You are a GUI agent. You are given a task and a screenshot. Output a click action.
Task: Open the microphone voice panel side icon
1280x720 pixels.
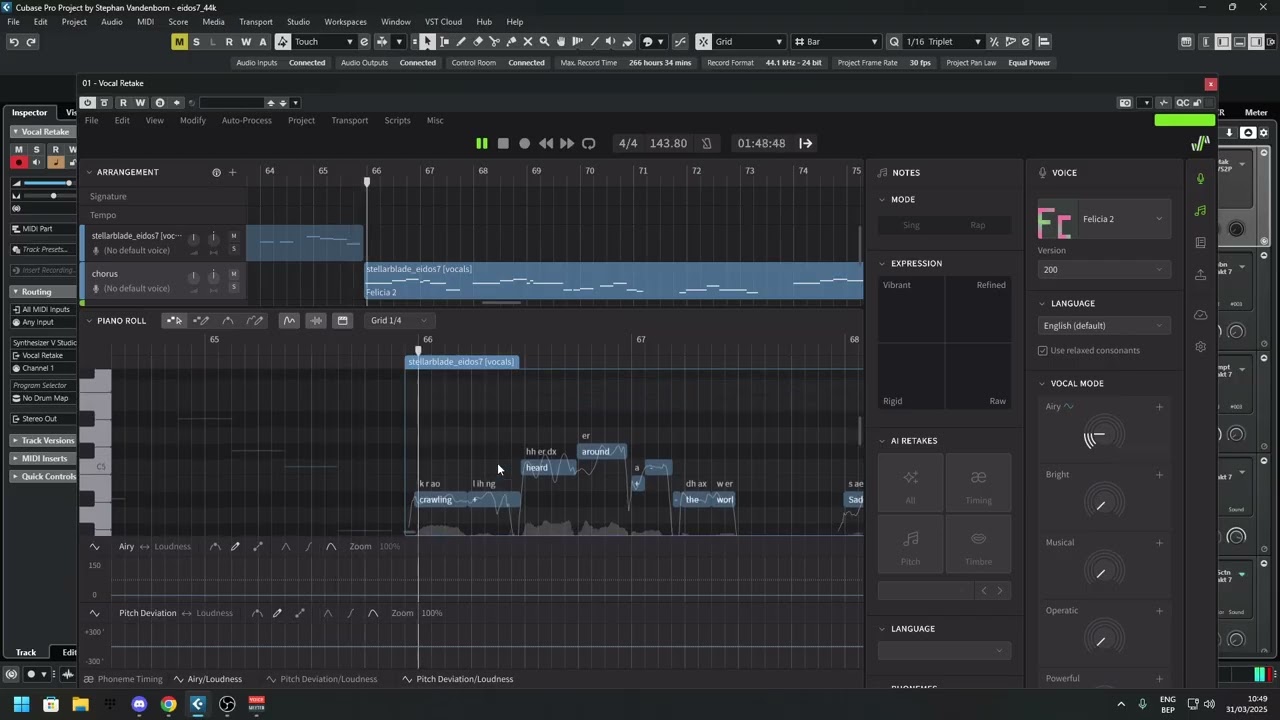pyautogui.click(x=1200, y=179)
